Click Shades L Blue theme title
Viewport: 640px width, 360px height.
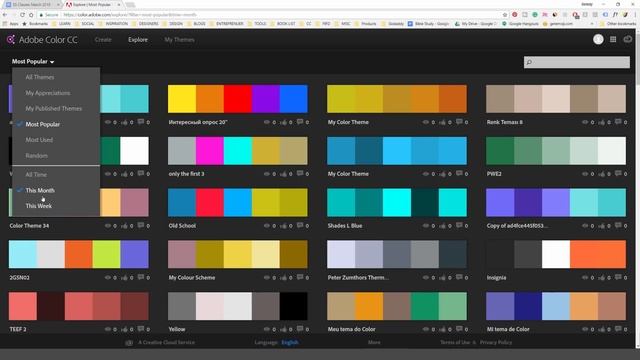[344, 226]
